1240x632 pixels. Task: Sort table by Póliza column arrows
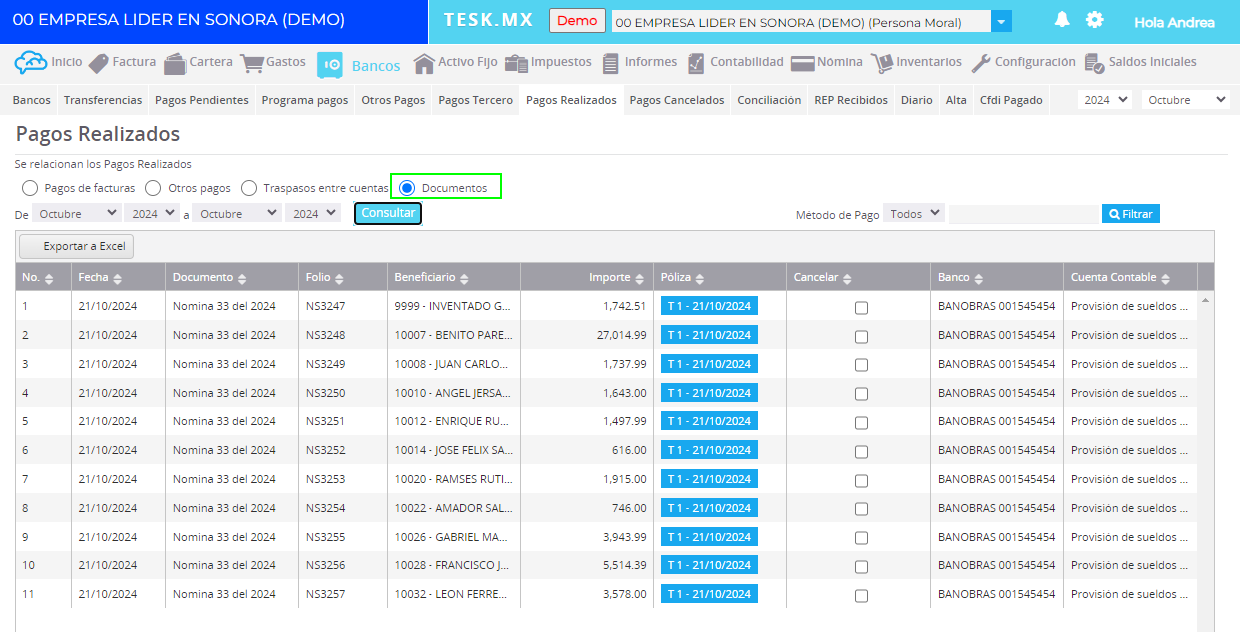[699, 278]
